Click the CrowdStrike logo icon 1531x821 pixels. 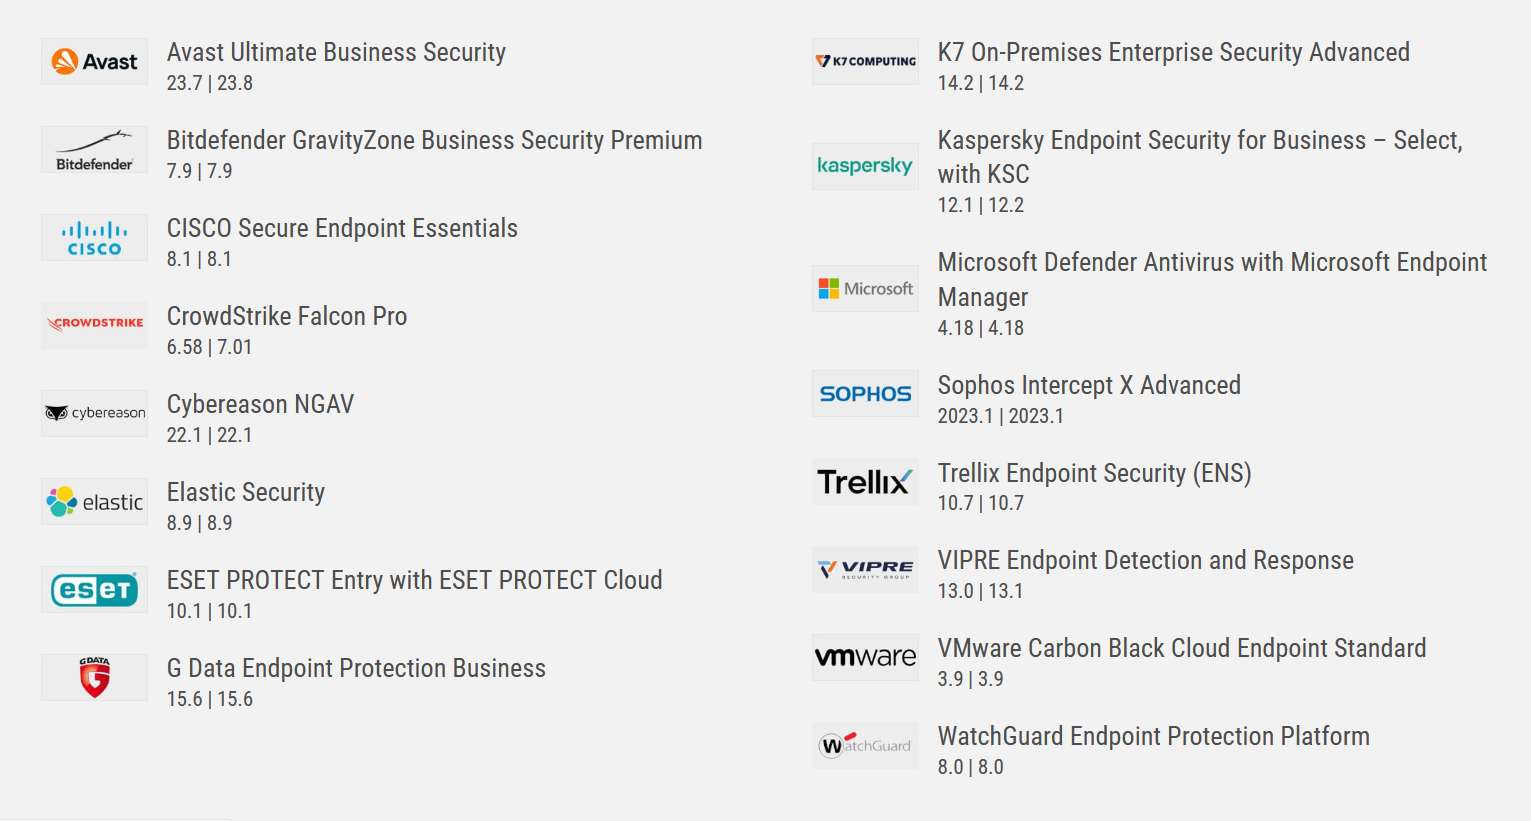coord(94,325)
